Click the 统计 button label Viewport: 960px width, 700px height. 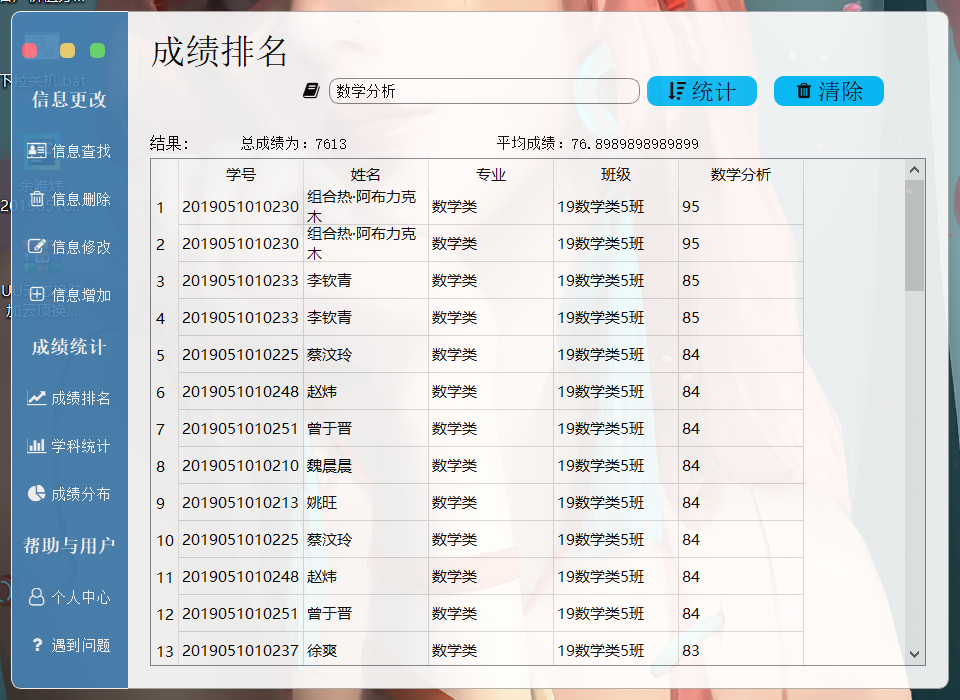[x=713, y=92]
